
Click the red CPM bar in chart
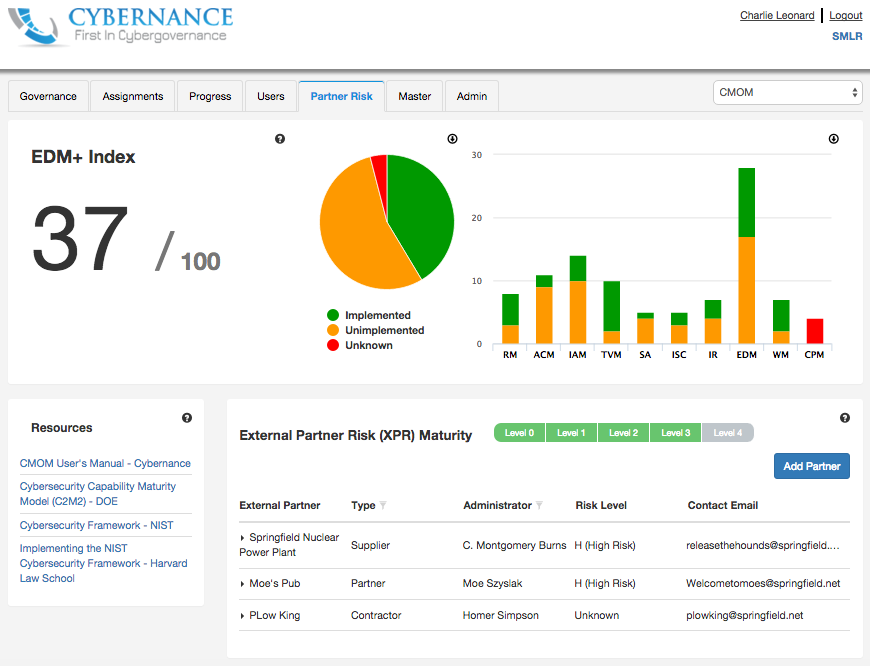tap(815, 331)
